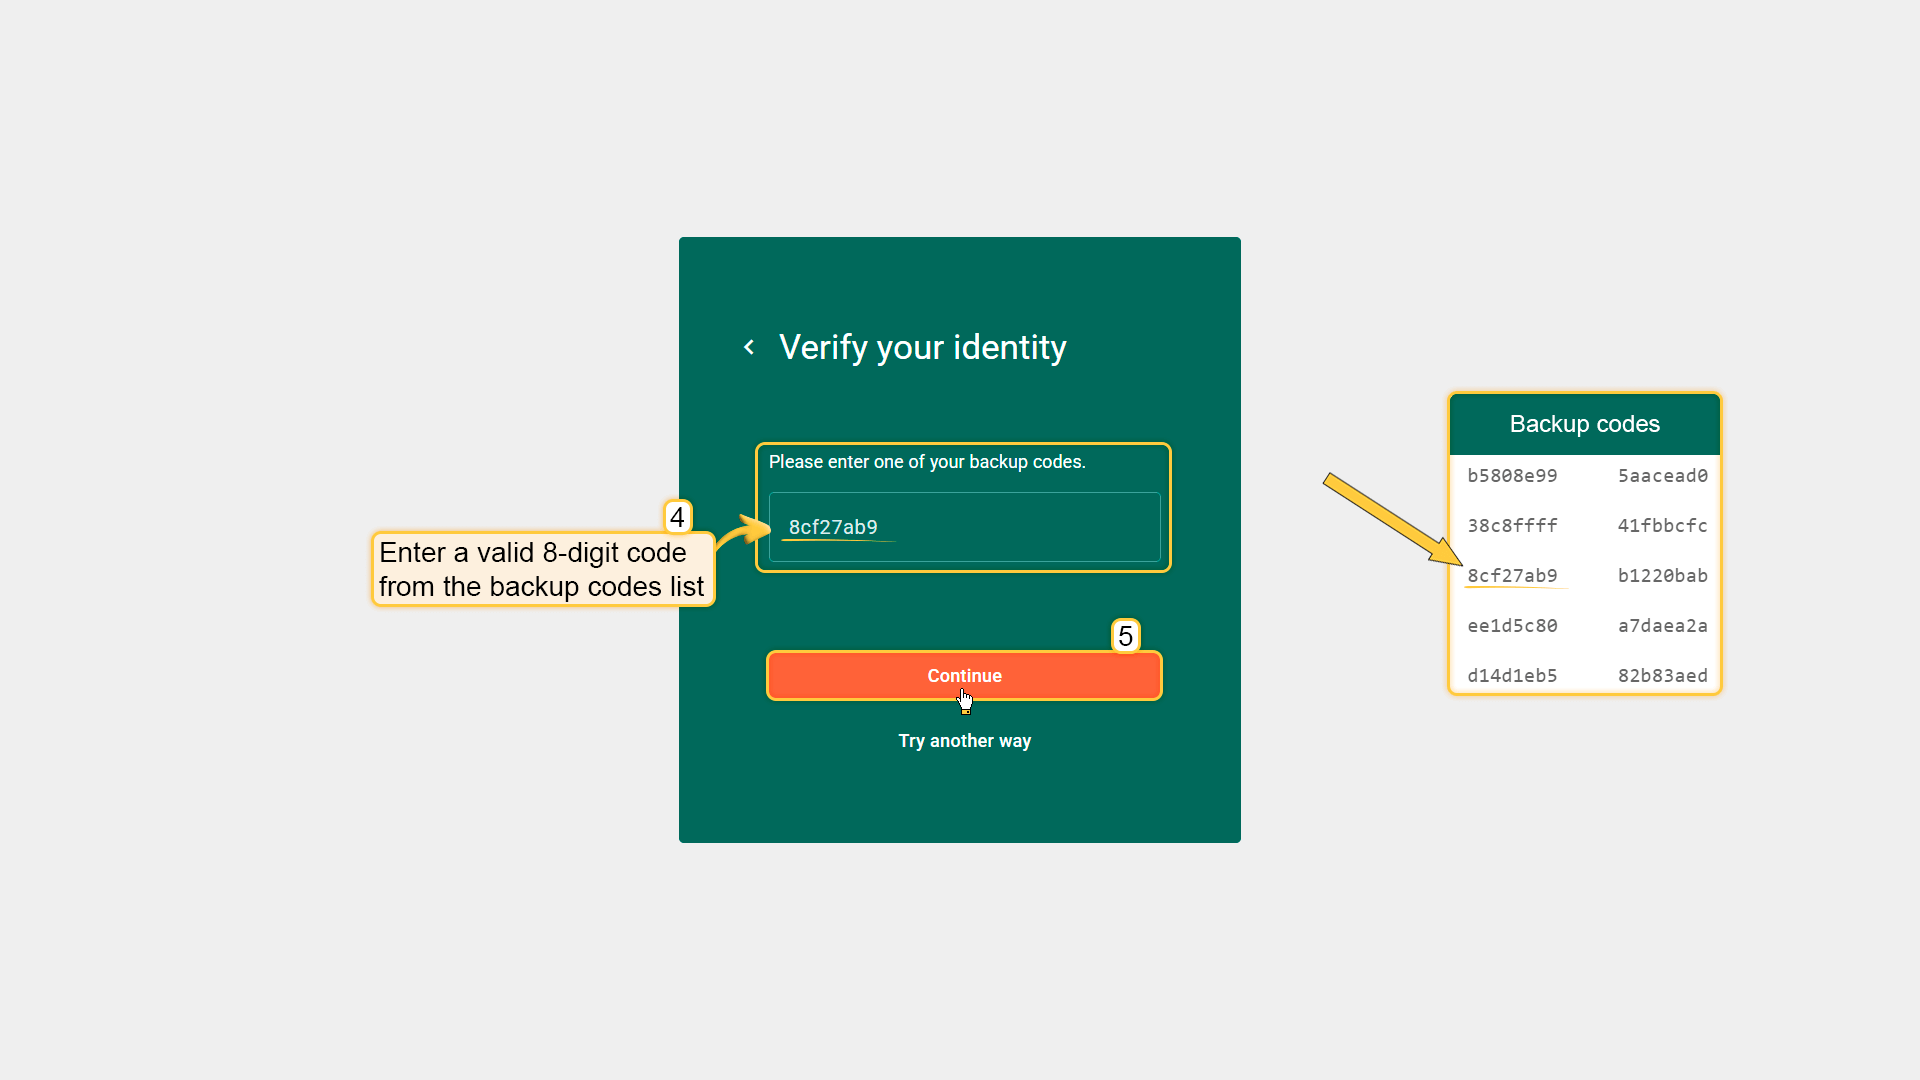Click the back chevron beside Verify your identity

pyautogui.click(x=749, y=347)
